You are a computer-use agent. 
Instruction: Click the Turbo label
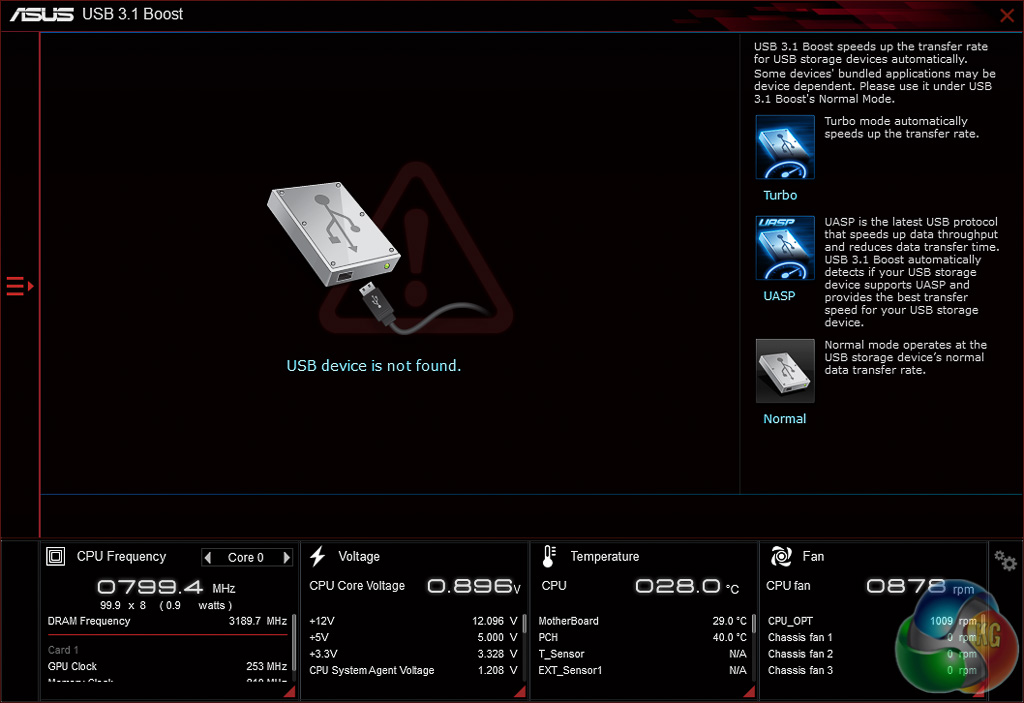pyautogui.click(x=780, y=195)
